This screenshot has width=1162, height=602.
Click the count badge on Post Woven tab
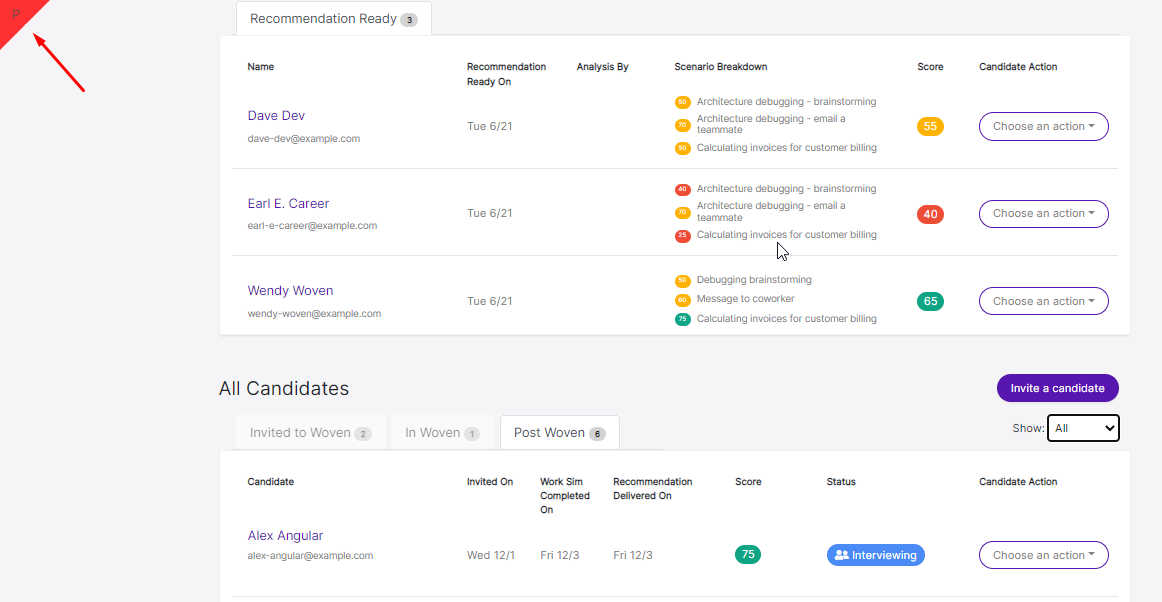(597, 434)
